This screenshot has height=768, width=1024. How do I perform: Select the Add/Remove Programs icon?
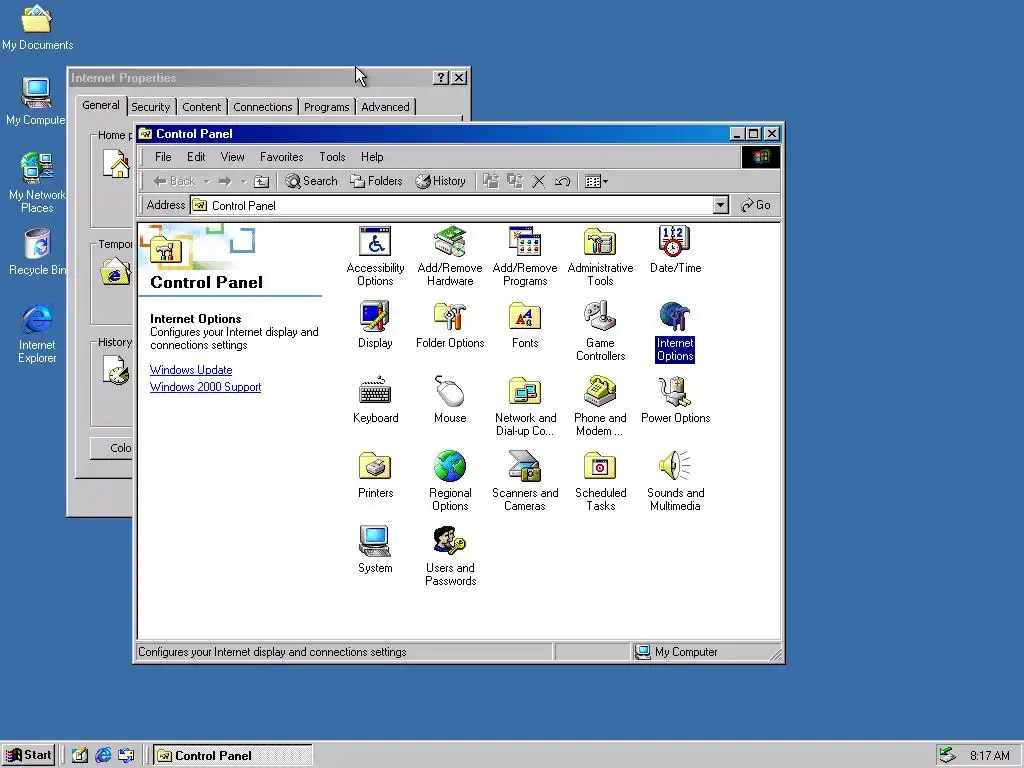point(525,256)
